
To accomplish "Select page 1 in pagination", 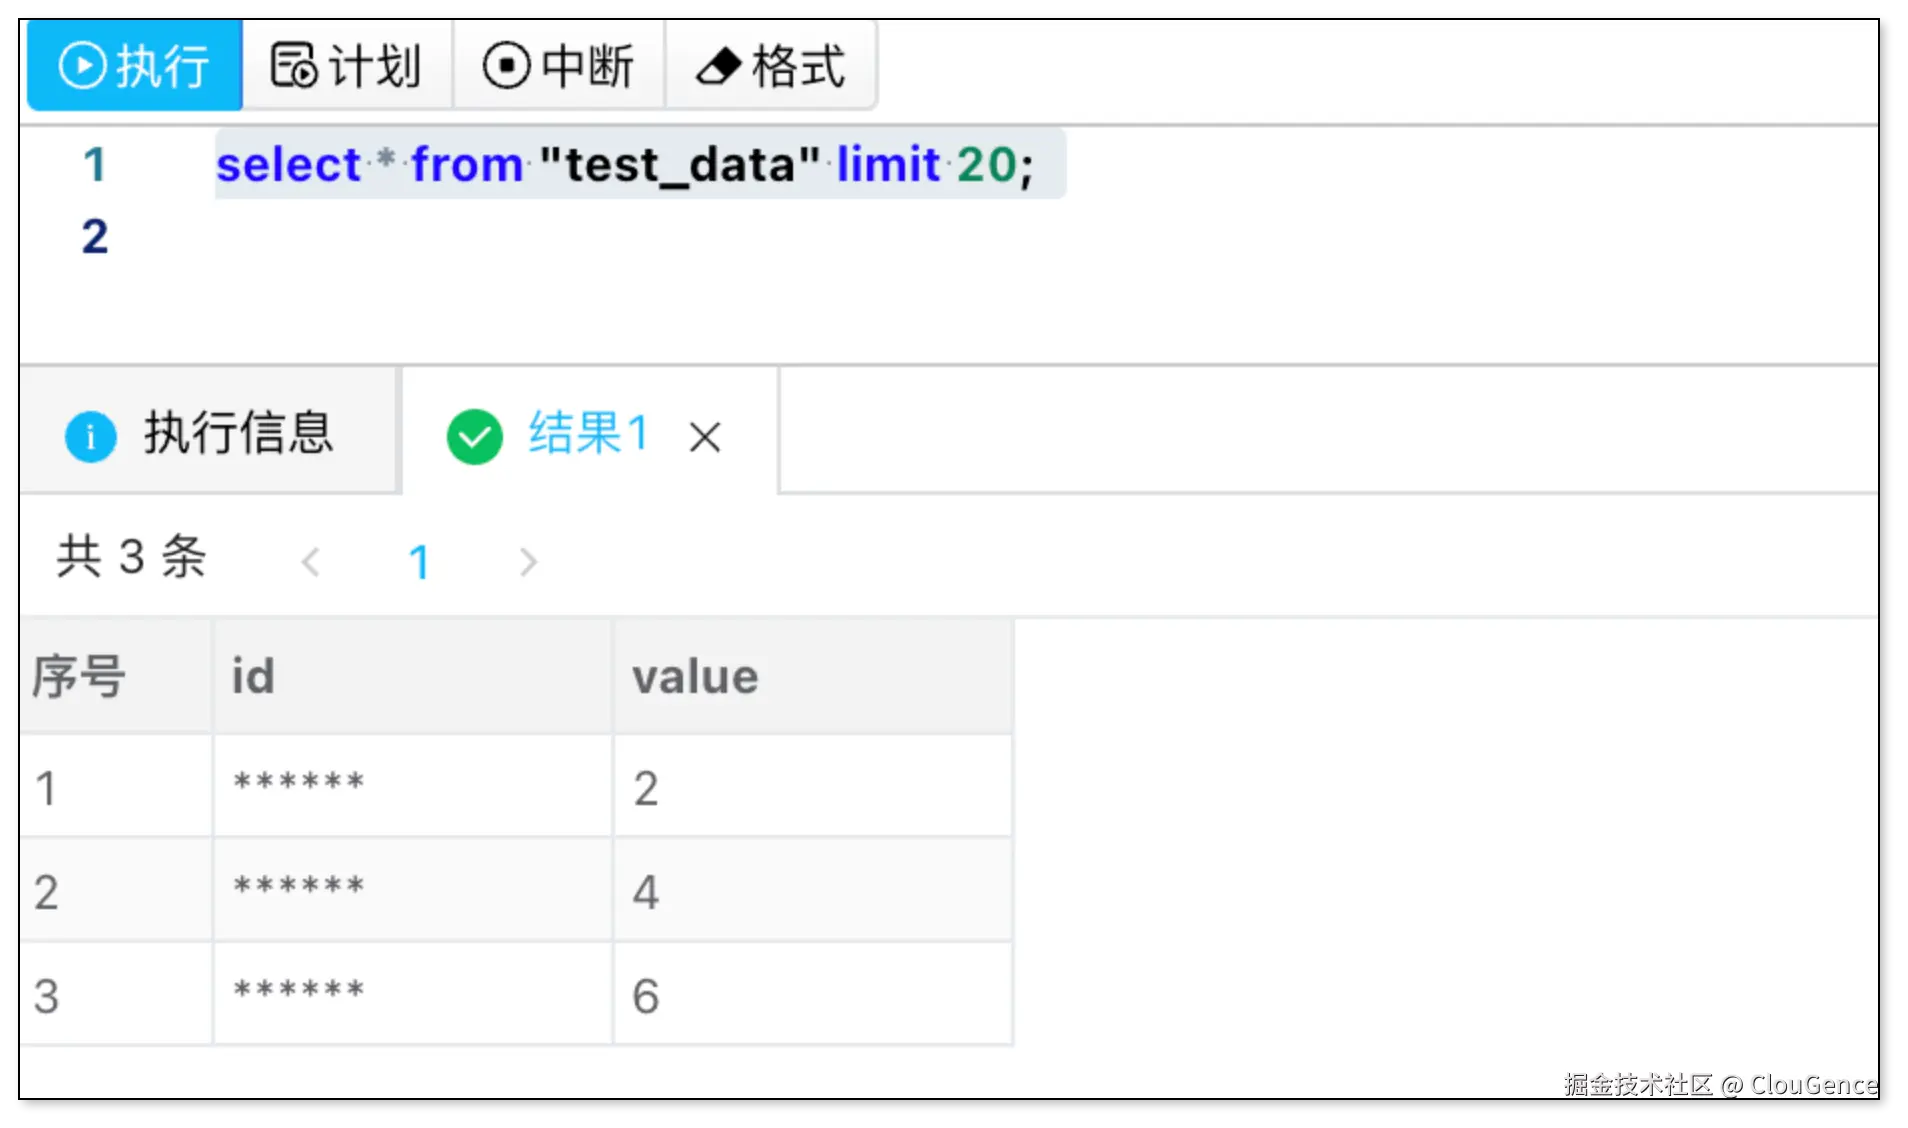I will [419, 562].
